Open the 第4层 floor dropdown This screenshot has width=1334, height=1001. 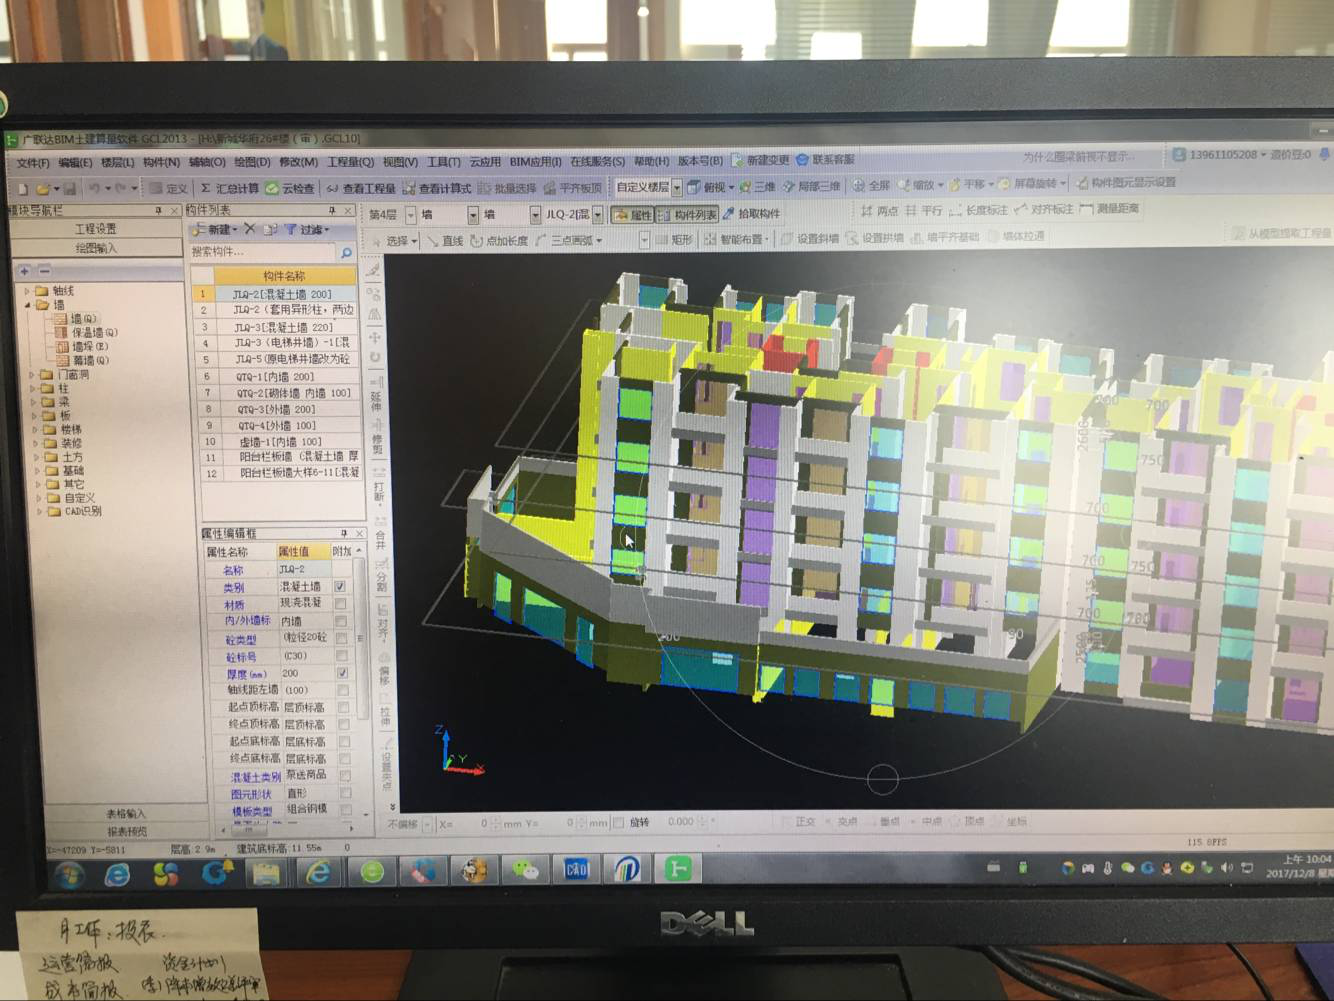click(x=410, y=215)
